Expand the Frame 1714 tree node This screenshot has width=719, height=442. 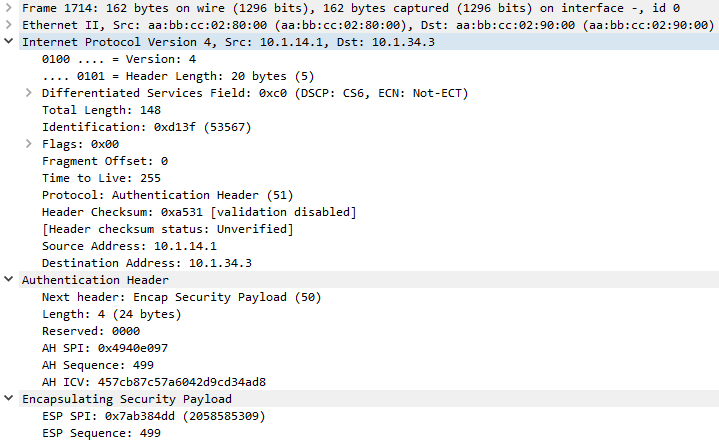10,8
